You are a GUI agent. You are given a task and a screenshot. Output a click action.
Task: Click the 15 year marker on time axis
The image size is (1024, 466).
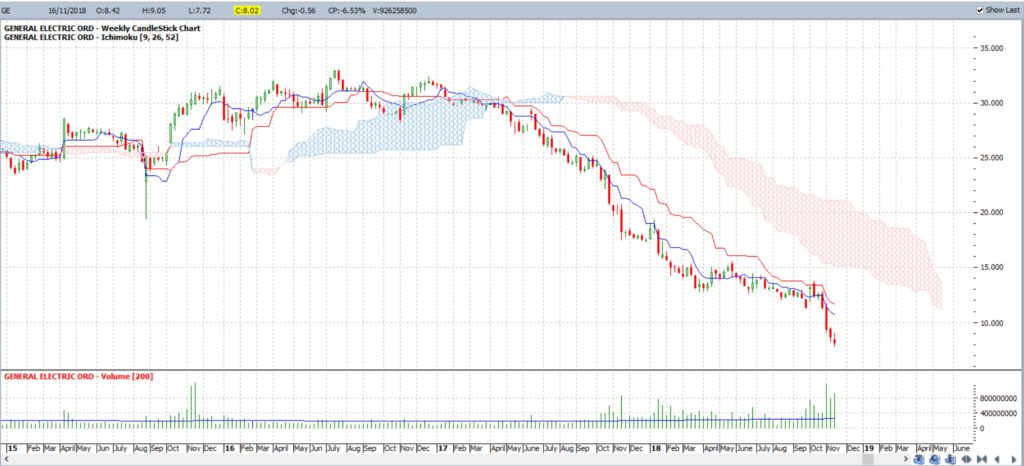tap(11, 449)
